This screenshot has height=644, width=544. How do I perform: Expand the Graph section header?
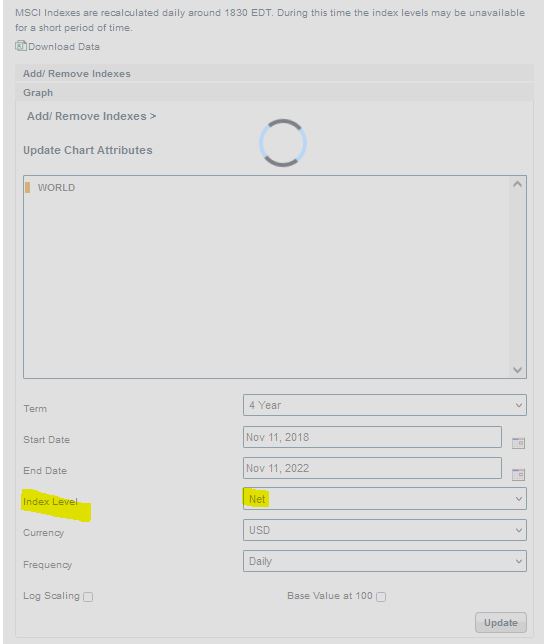coord(275,92)
